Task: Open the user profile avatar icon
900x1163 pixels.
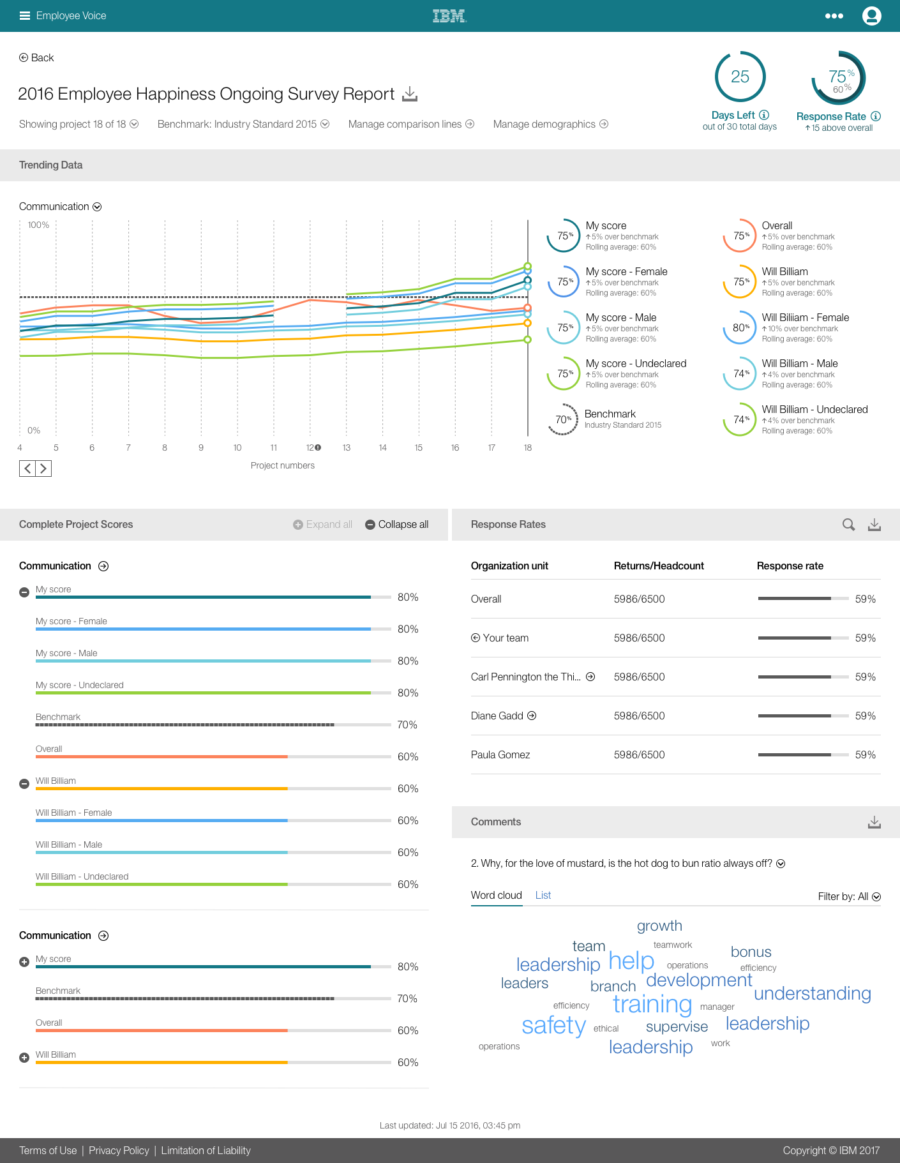Action: click(x=871, y=16)
